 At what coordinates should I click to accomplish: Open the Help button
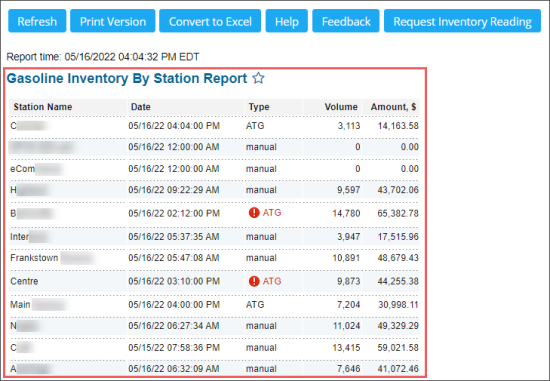[x=287, y=21]
